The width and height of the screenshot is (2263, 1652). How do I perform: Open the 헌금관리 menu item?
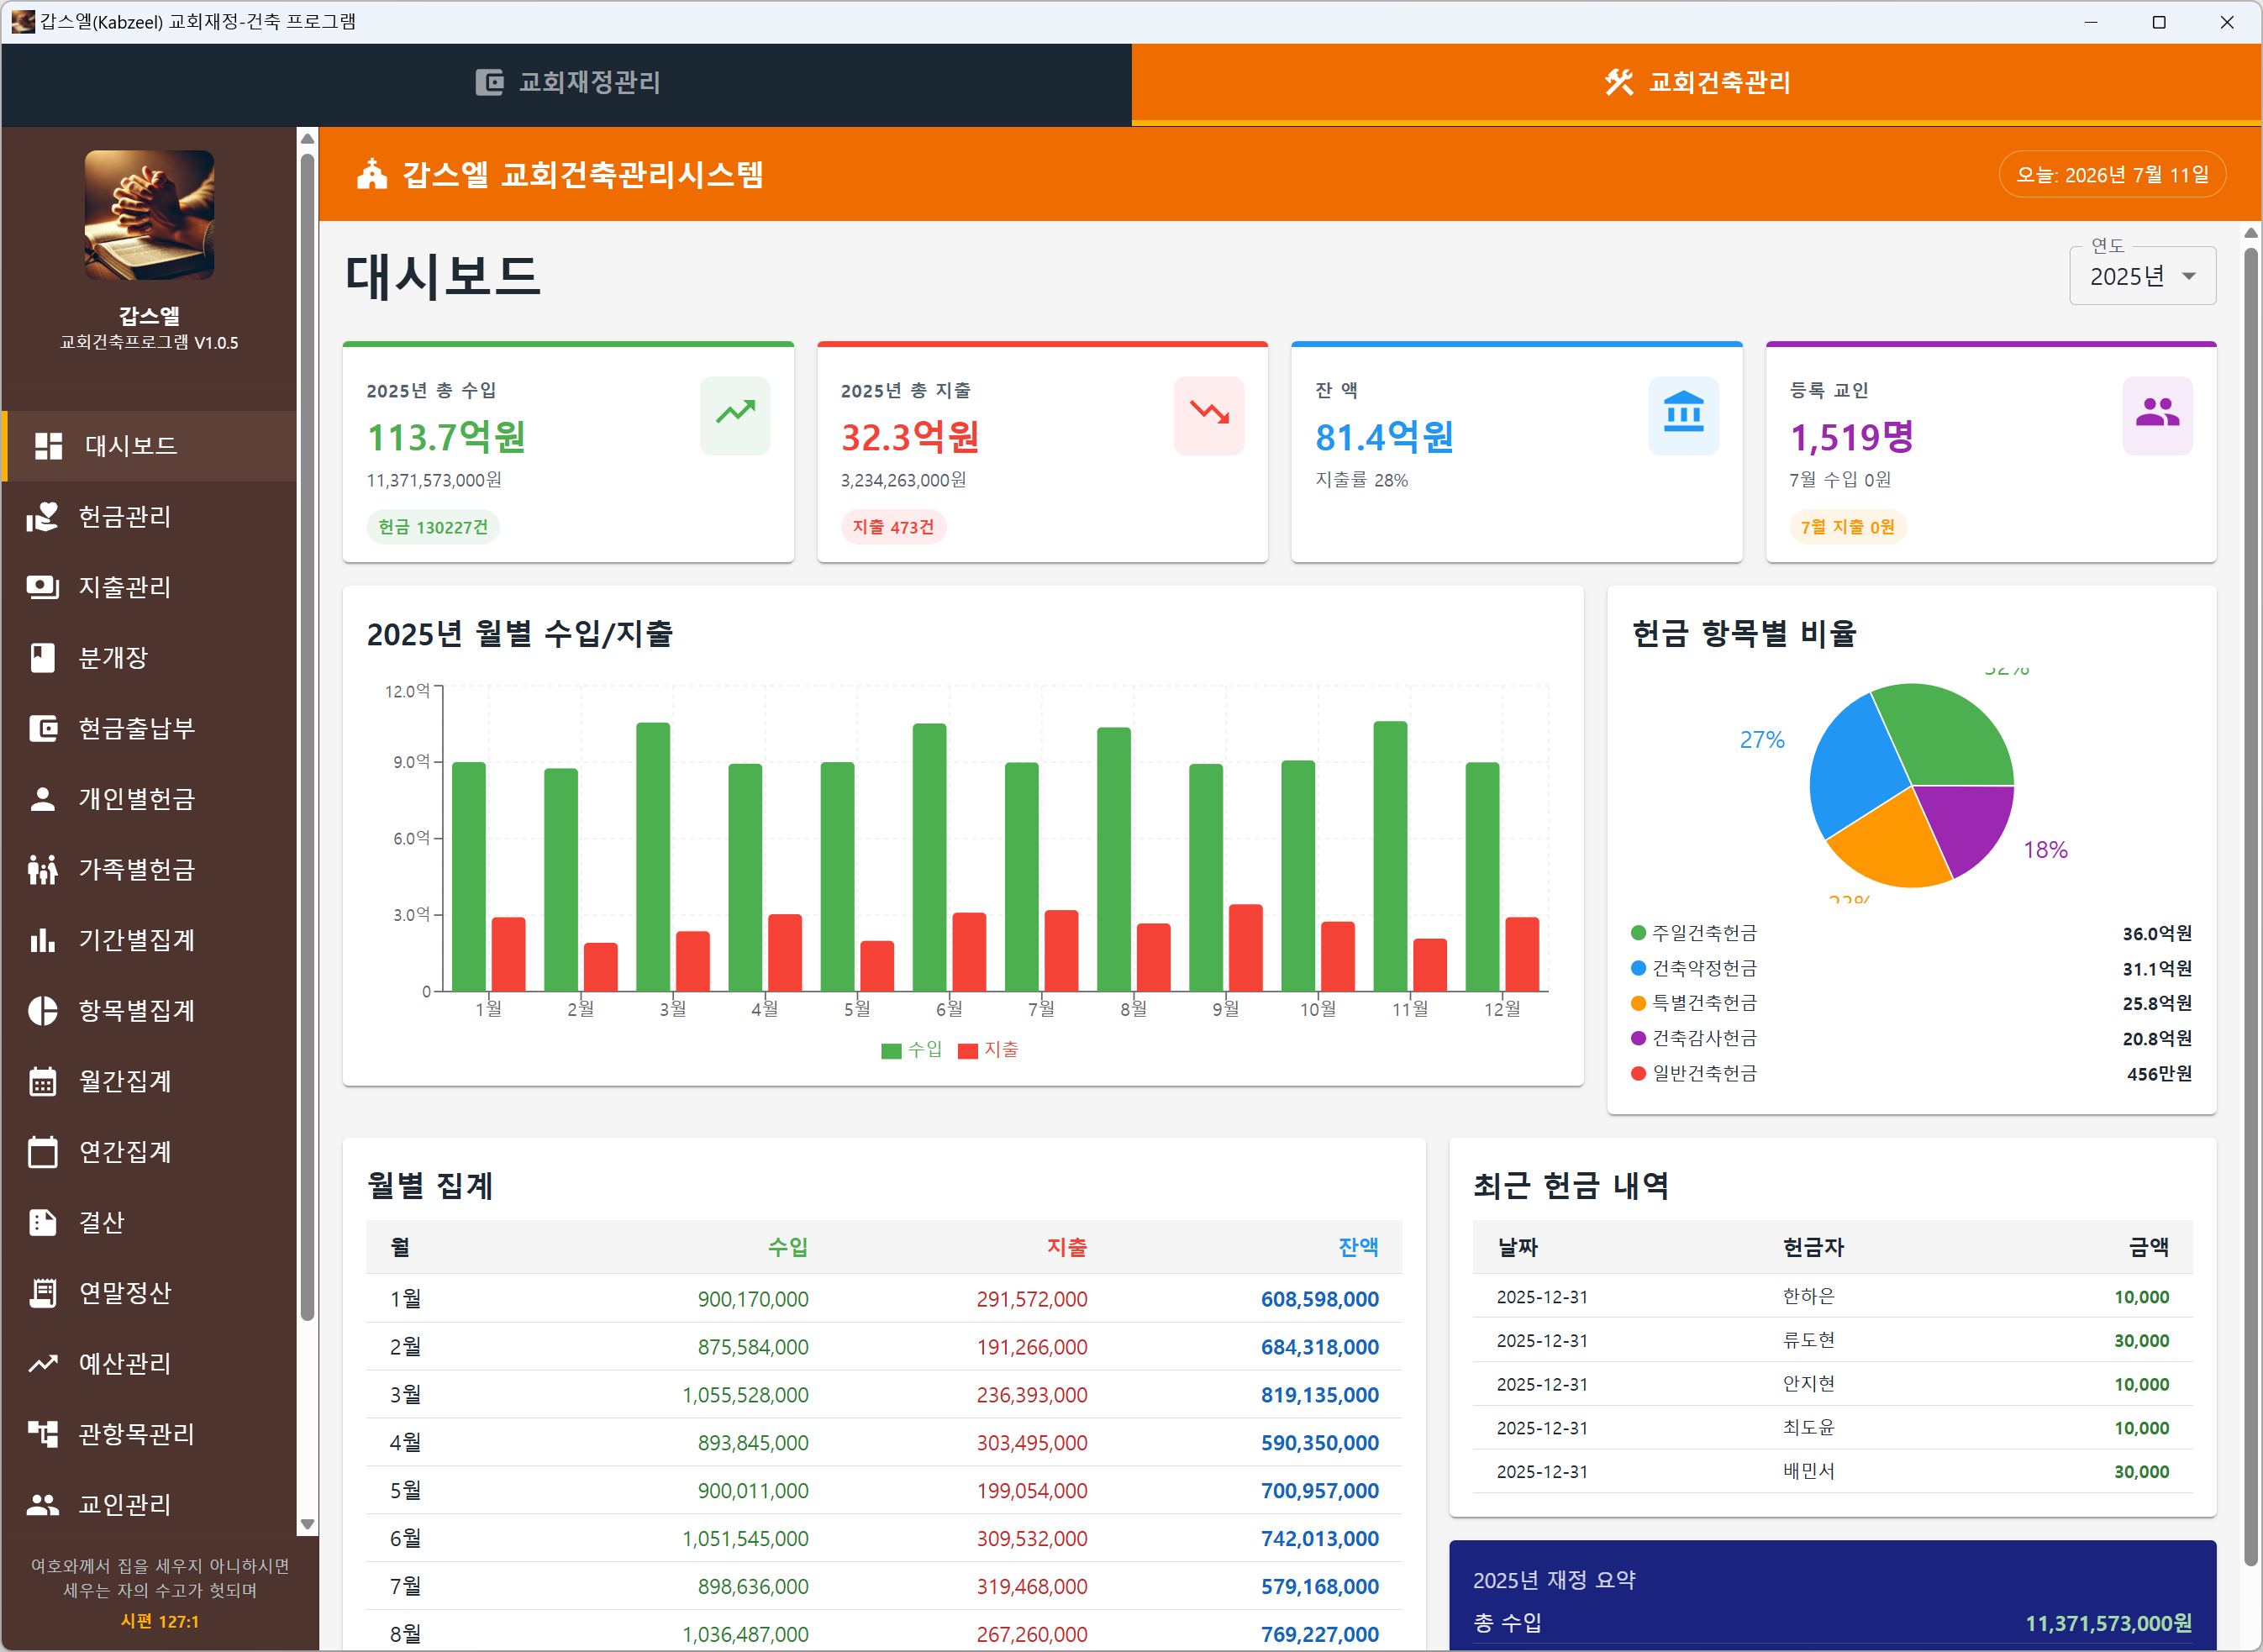[150, 517]
